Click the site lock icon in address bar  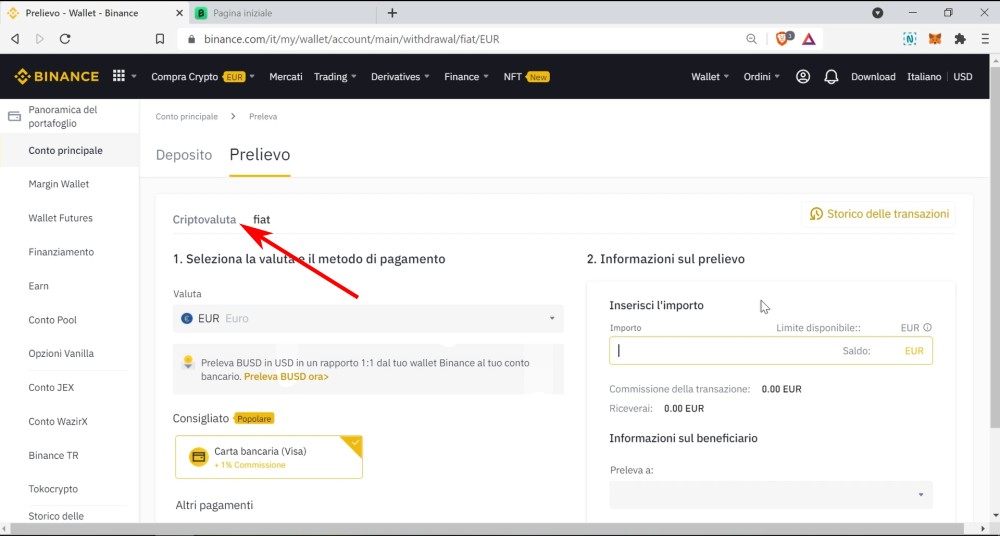[x=191, y=39]
